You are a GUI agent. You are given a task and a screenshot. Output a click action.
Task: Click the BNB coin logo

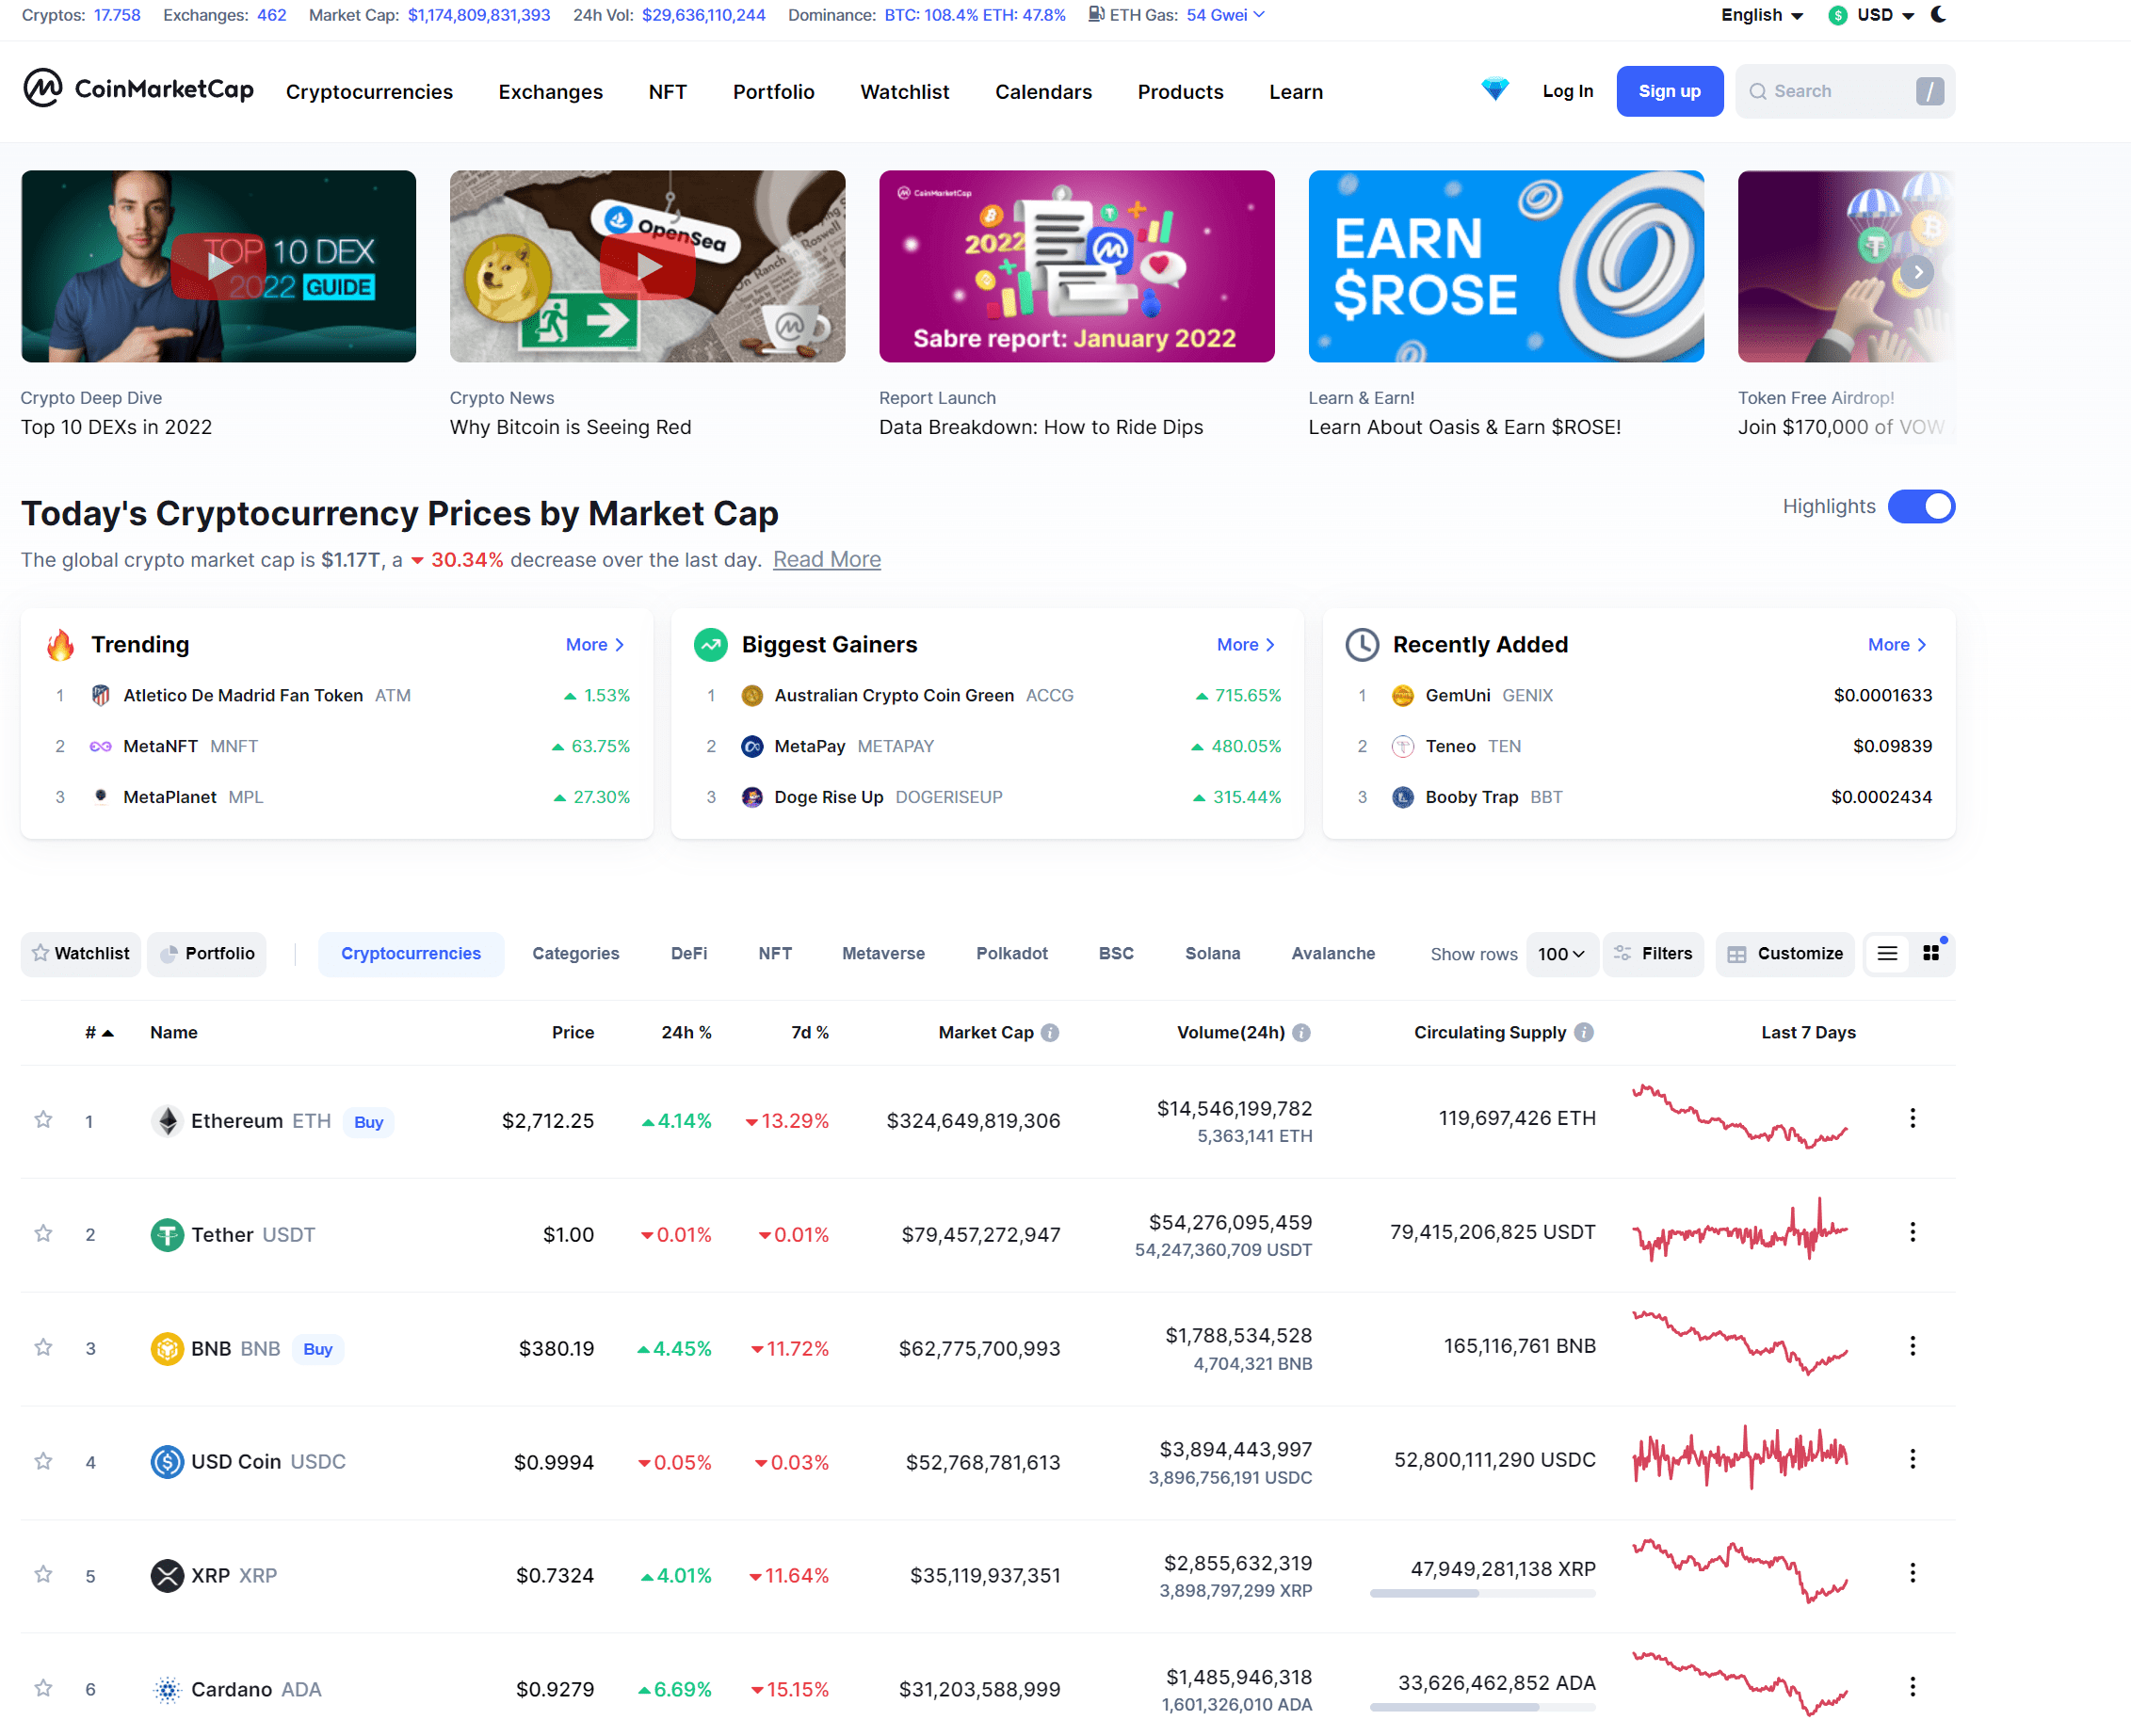[x=167, y=1348]
